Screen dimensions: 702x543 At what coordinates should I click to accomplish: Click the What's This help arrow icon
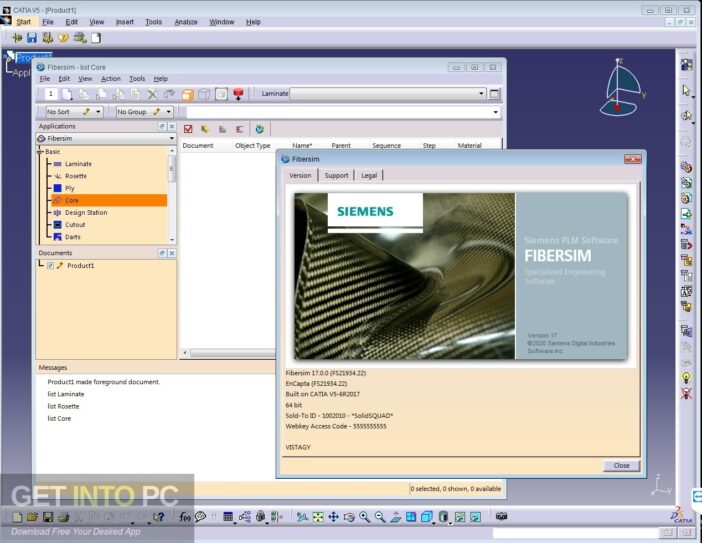[x=158, y=517]
